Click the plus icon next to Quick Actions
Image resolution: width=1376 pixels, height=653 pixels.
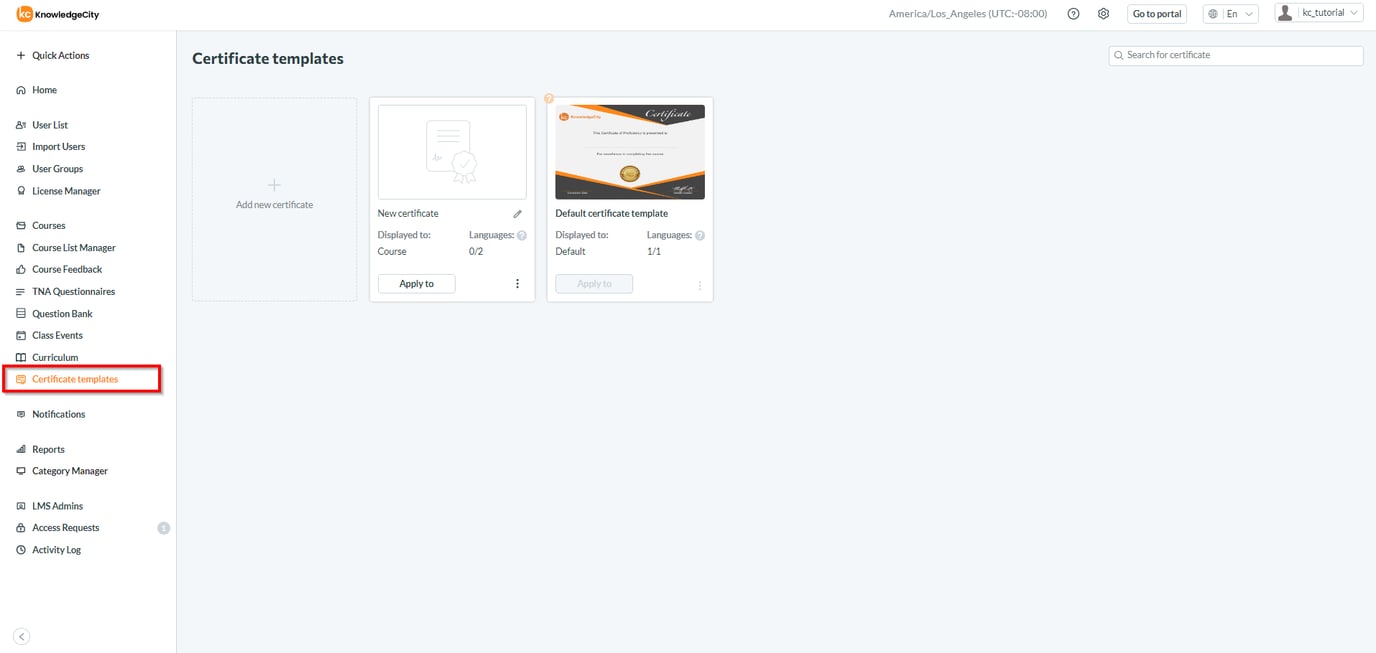[x=21, y=55]
